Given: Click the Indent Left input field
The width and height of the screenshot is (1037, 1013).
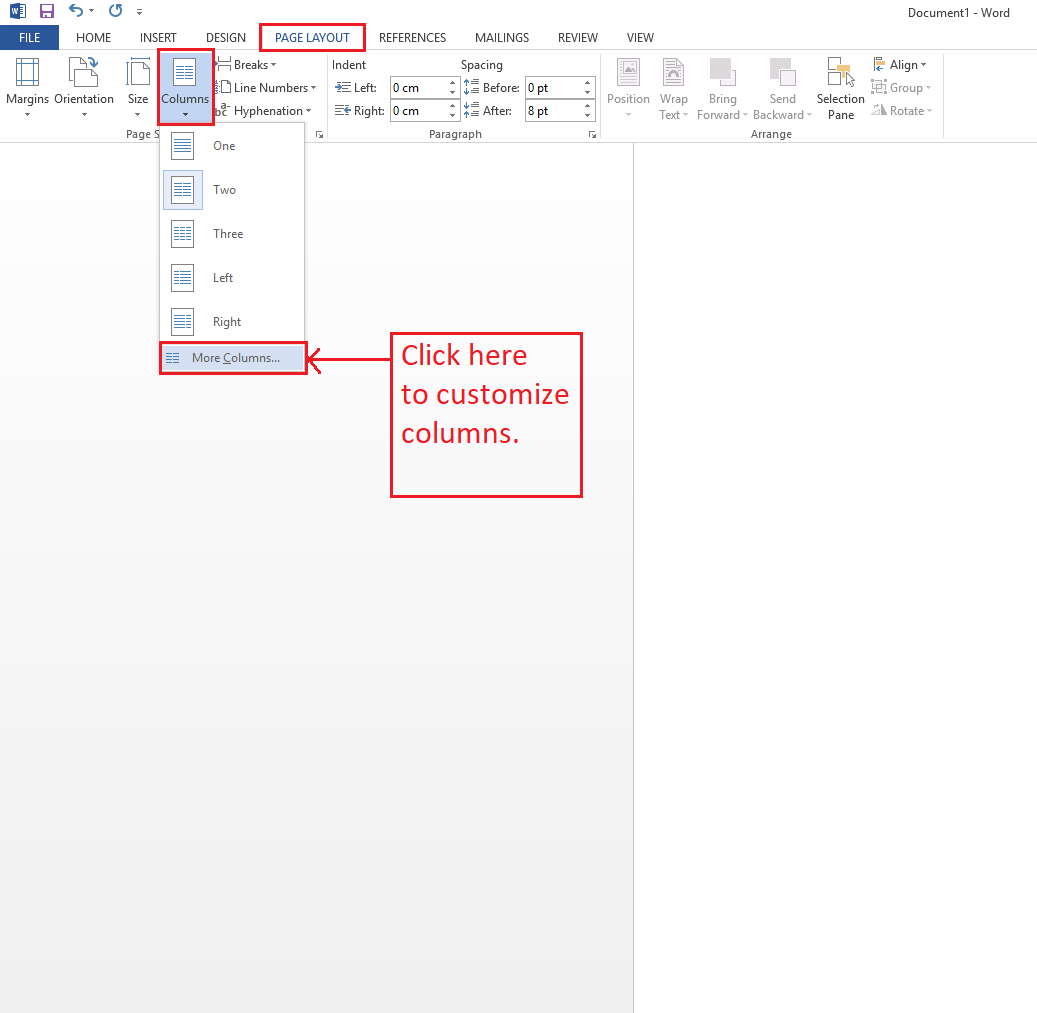Looking at the screenshot, I should click(x=420, y=87).
